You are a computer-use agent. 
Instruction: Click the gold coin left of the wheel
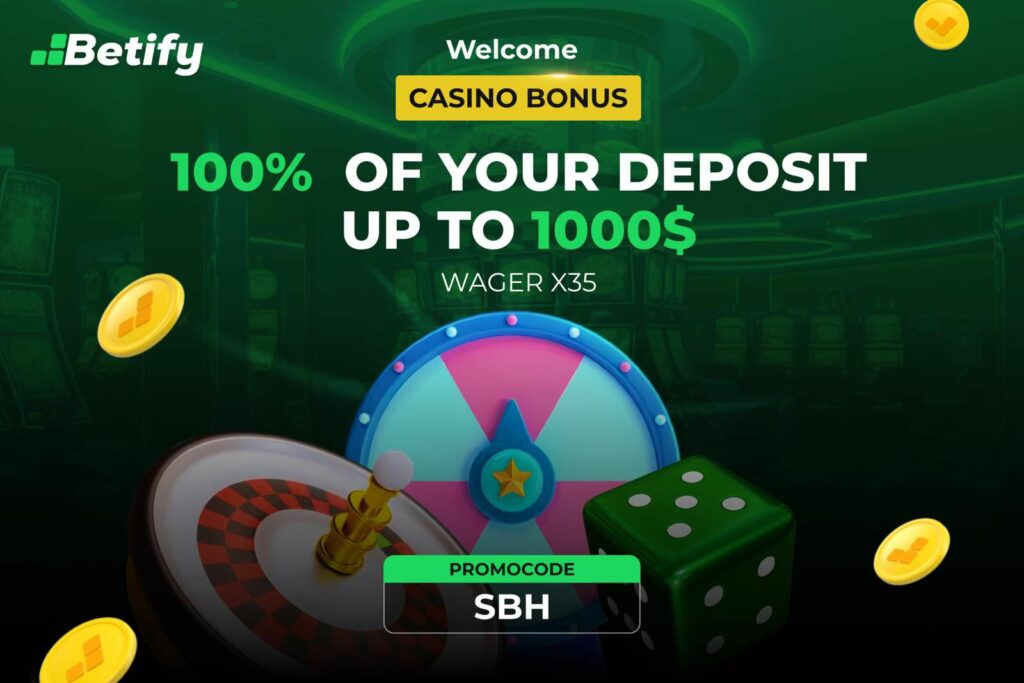pyautogui.click(x=140, y=315)
